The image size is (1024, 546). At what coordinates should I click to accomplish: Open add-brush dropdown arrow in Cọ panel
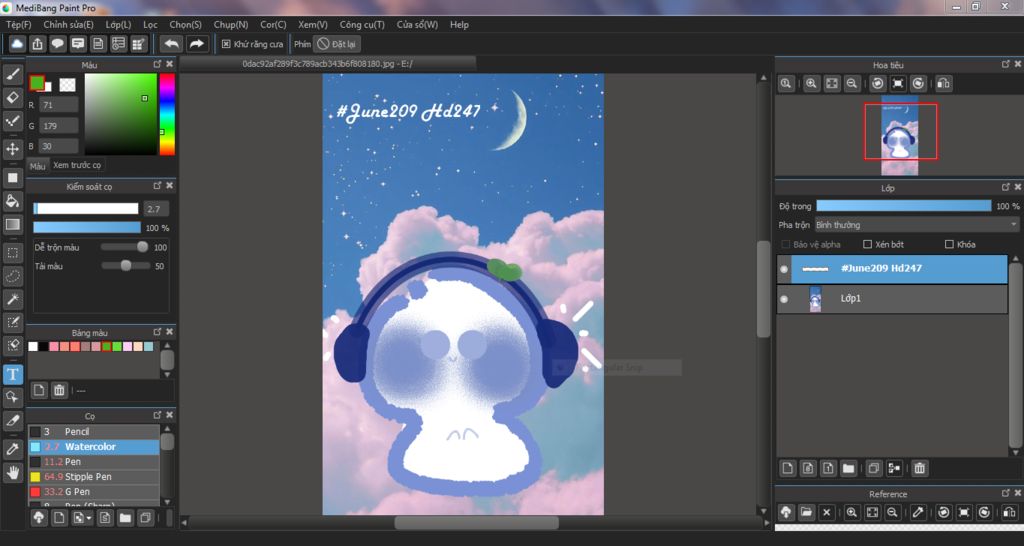pyautogui.click(x=89, y=519)
